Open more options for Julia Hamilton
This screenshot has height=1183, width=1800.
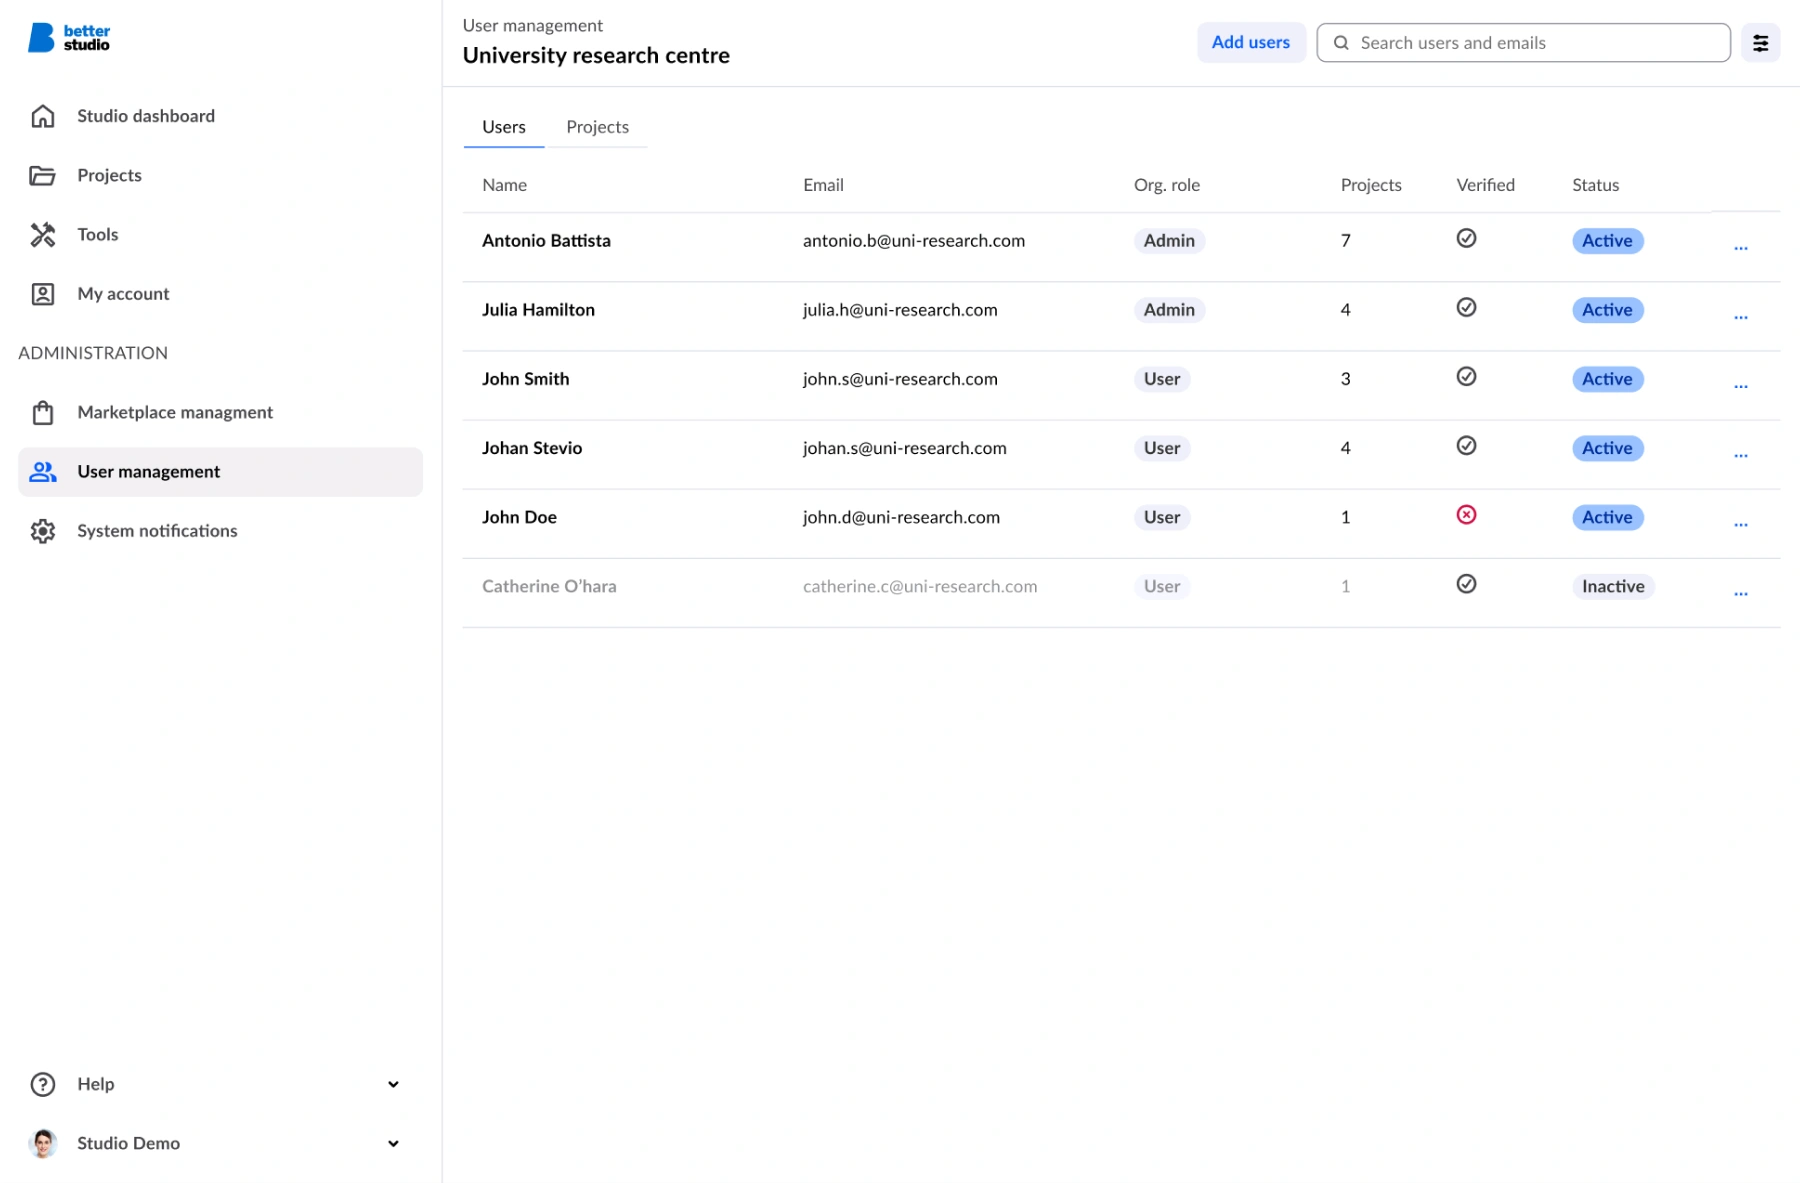coord(1741,317)
